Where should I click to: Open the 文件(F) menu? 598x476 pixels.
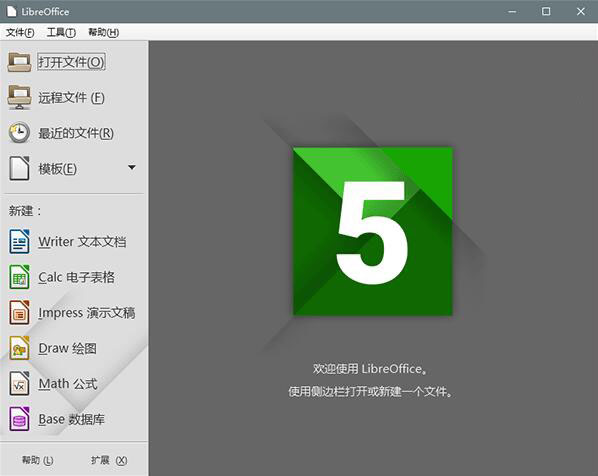(x=20, y=32)
